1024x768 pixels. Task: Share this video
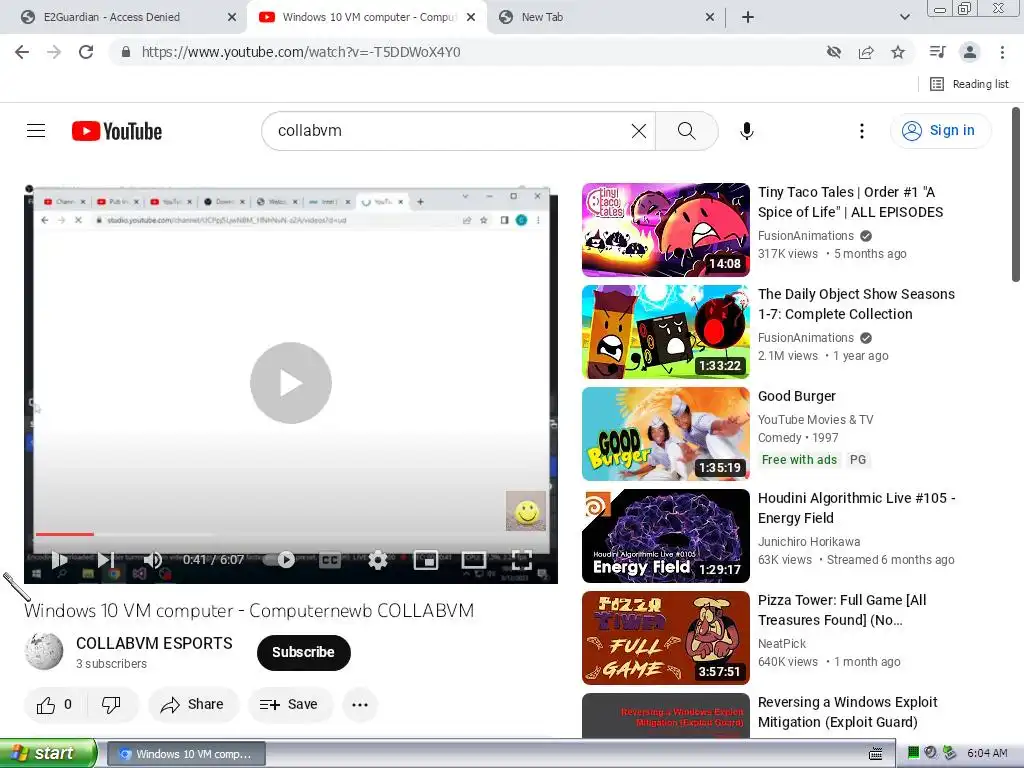(x=193, y=705)
